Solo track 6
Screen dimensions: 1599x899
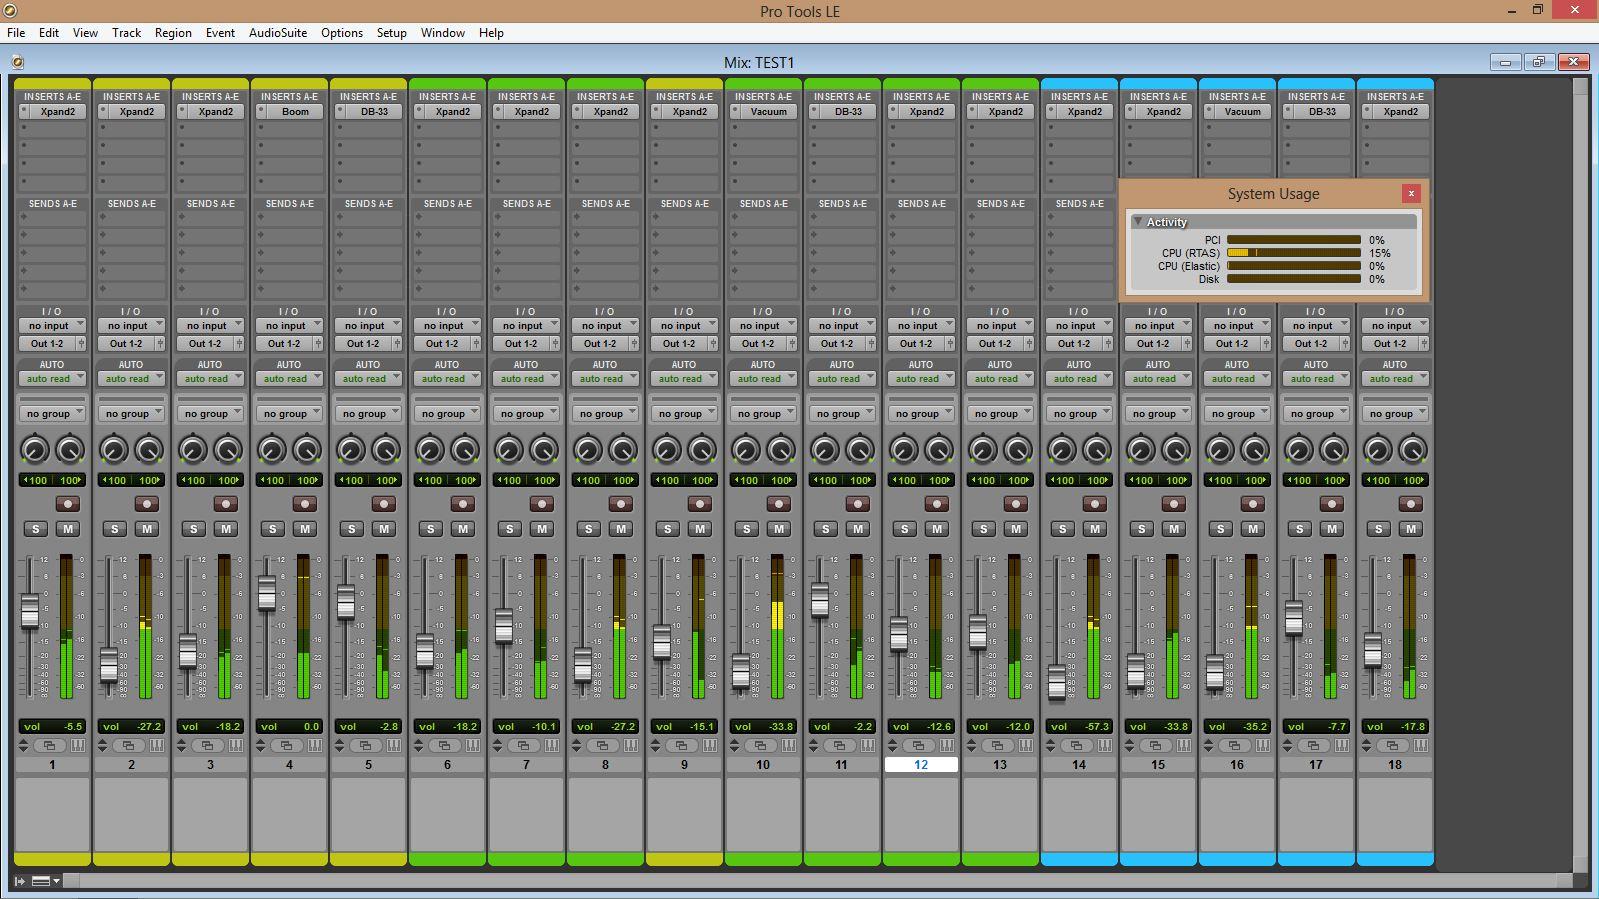[431, 529]
